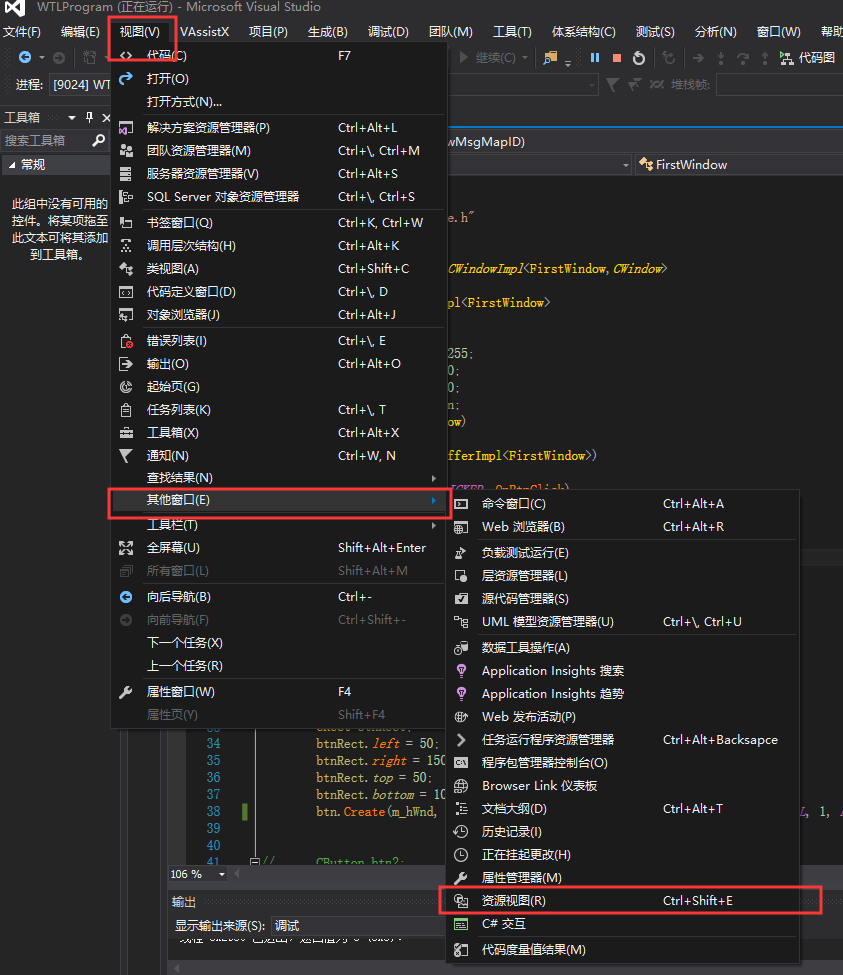Toggle the 工具箱 auto-hide pushpin
The image size is (843, 975).
[x=89, y=117]
